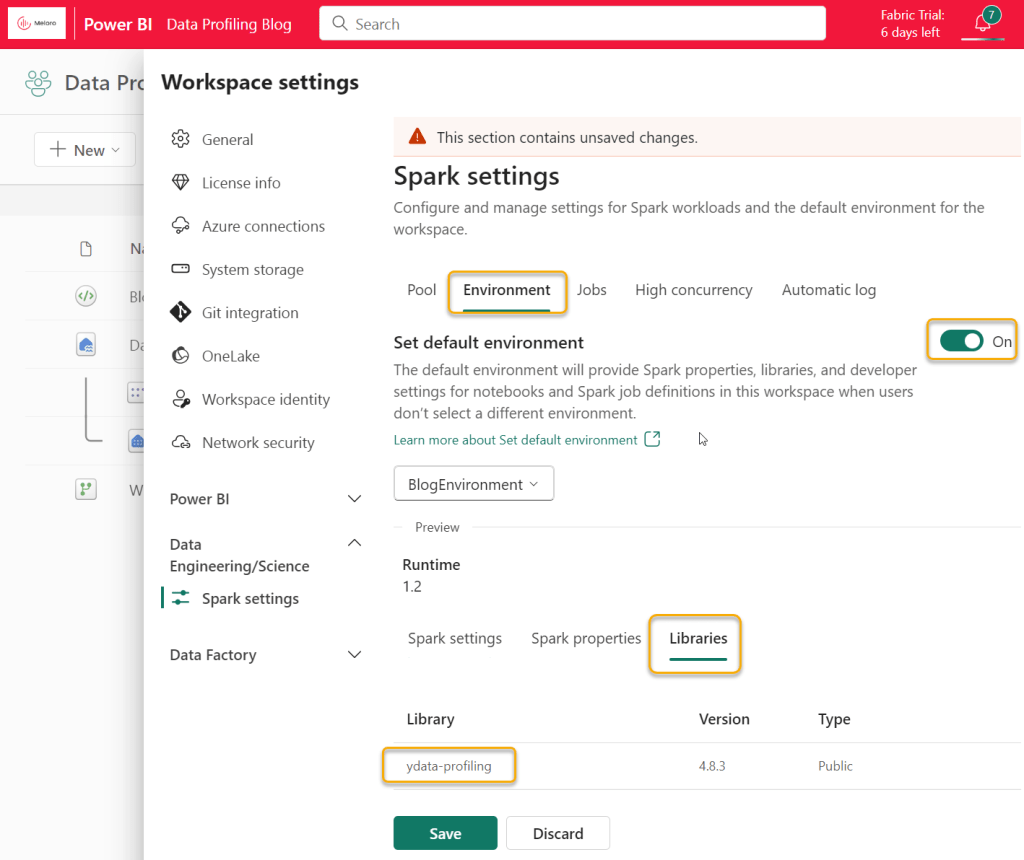Expand the Power BI settings section
The width and height of the screenshot is (1024, 860).
pos(354,499)
